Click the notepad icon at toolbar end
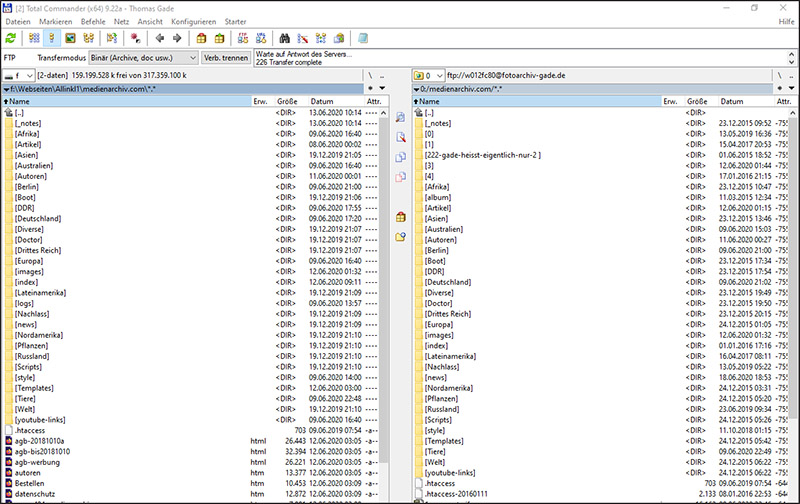Viewport: 800px width, 504px height. click(363, 38)
